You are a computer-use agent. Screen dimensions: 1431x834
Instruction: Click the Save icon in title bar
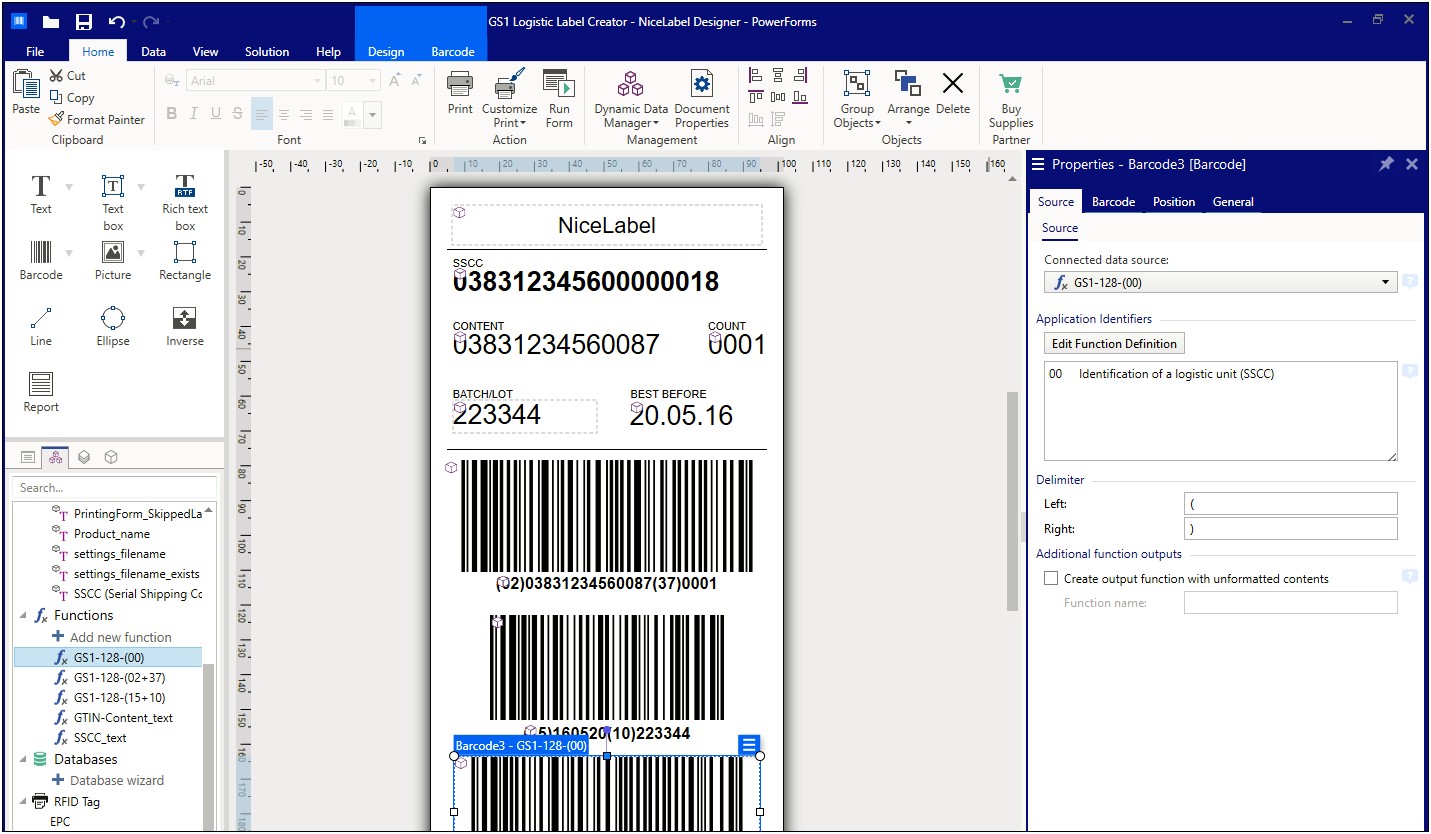click(x=84, y=21)
